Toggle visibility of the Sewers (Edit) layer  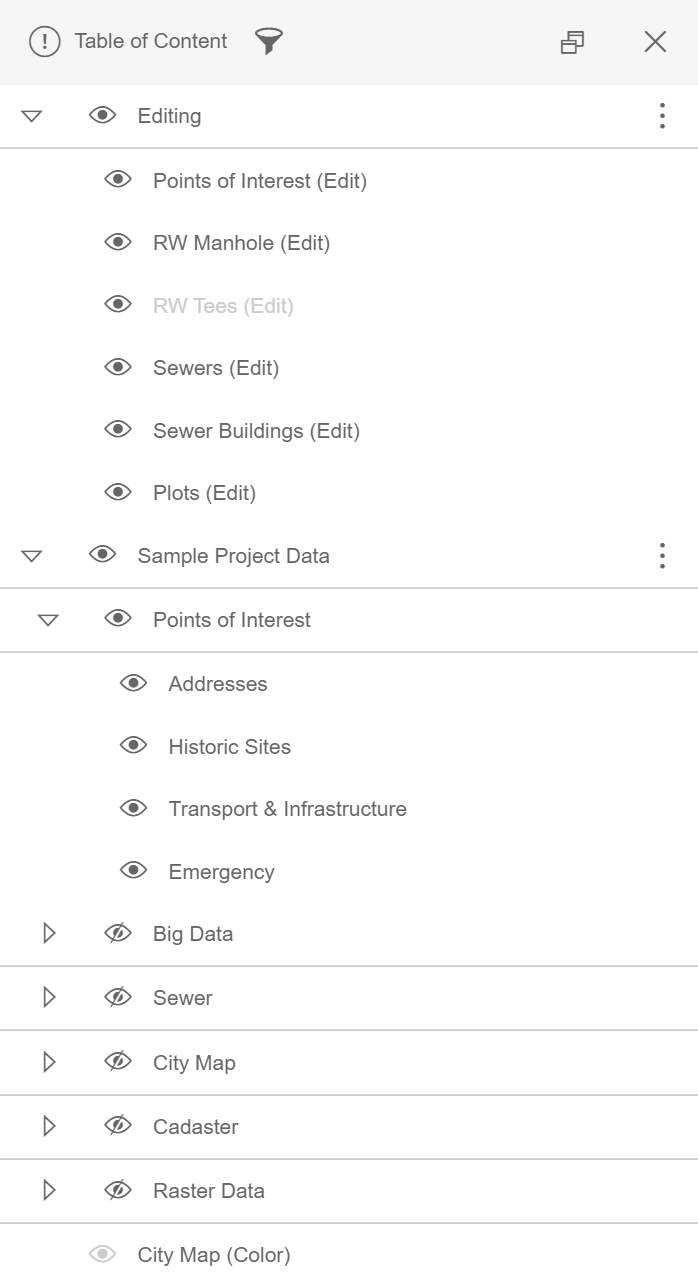(117, 365)
